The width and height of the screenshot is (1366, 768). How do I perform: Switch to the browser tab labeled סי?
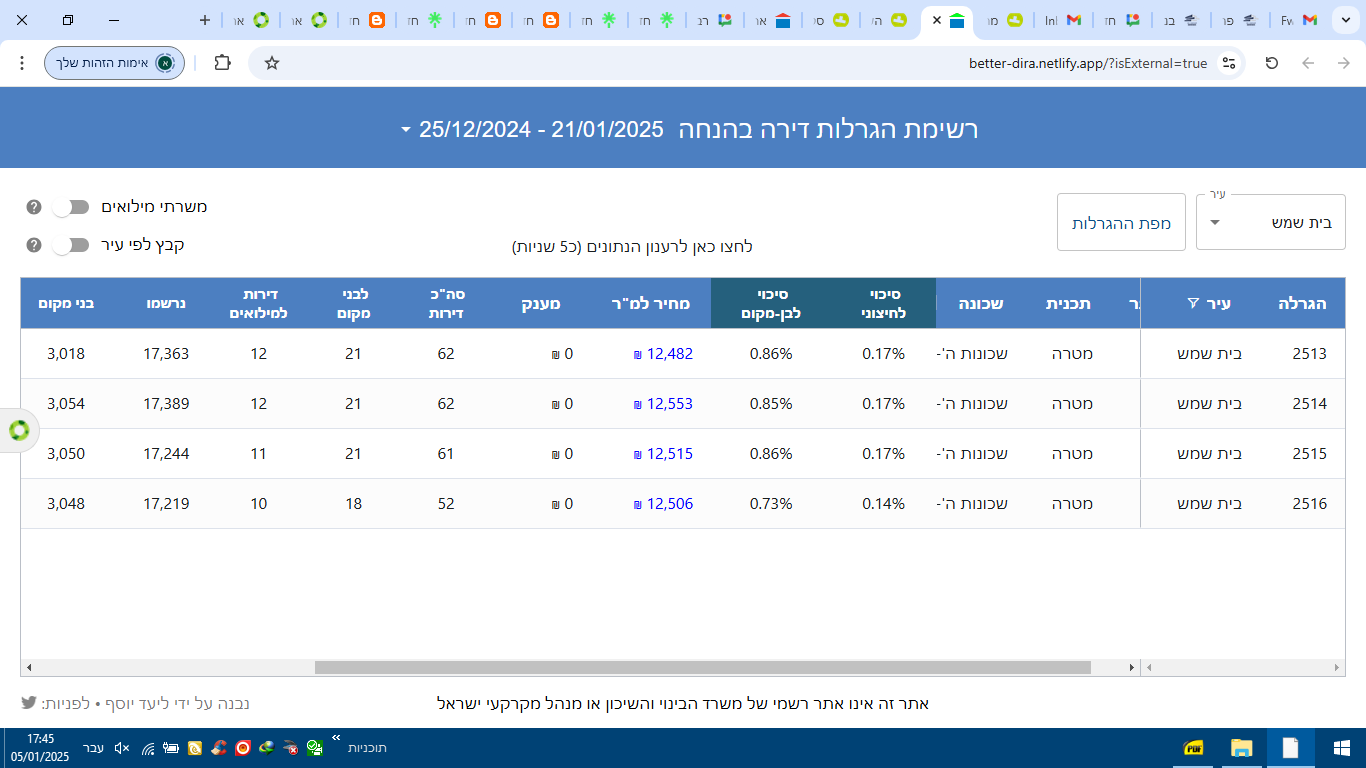(830, 20)
